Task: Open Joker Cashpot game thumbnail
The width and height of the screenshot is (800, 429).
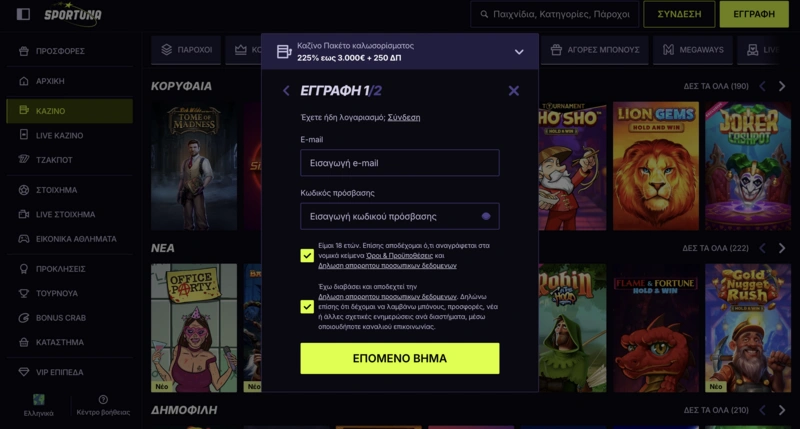Action: [x=748, y=166]
